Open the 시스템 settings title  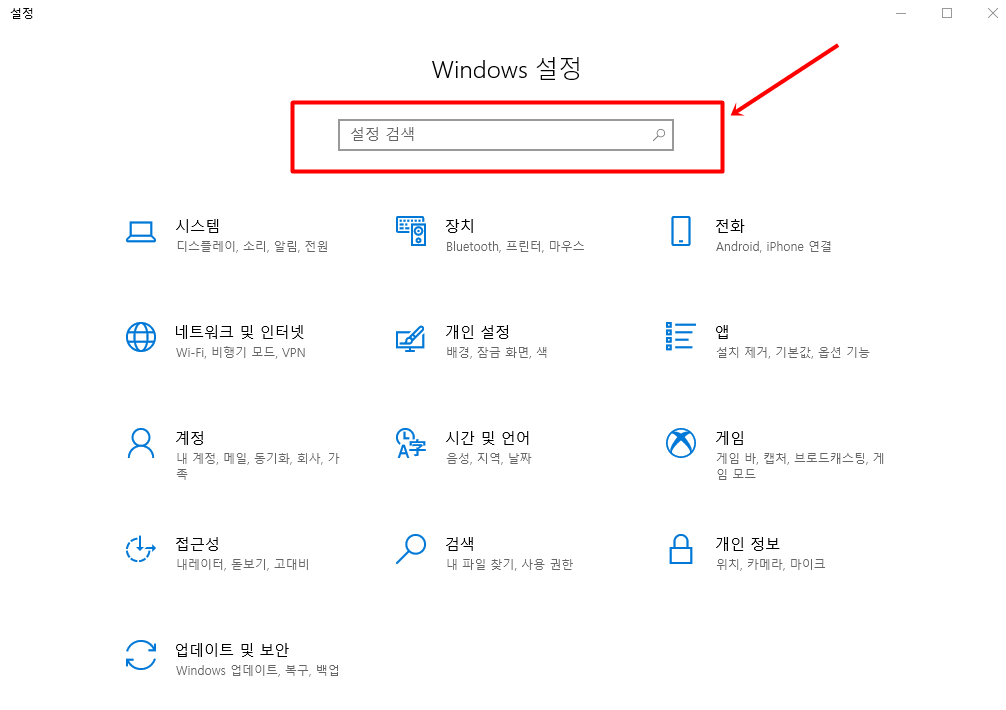tap(198, 226)
